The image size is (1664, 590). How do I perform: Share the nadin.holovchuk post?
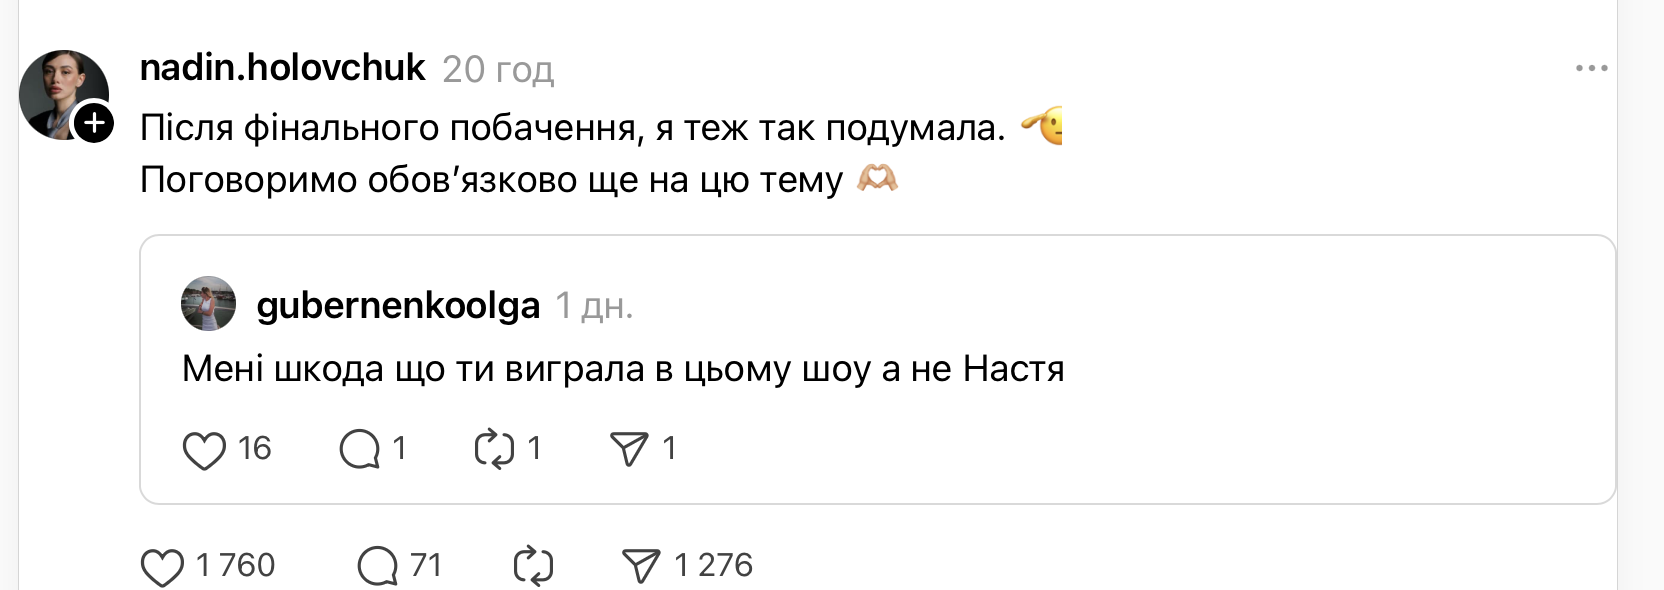click(641, 567)
